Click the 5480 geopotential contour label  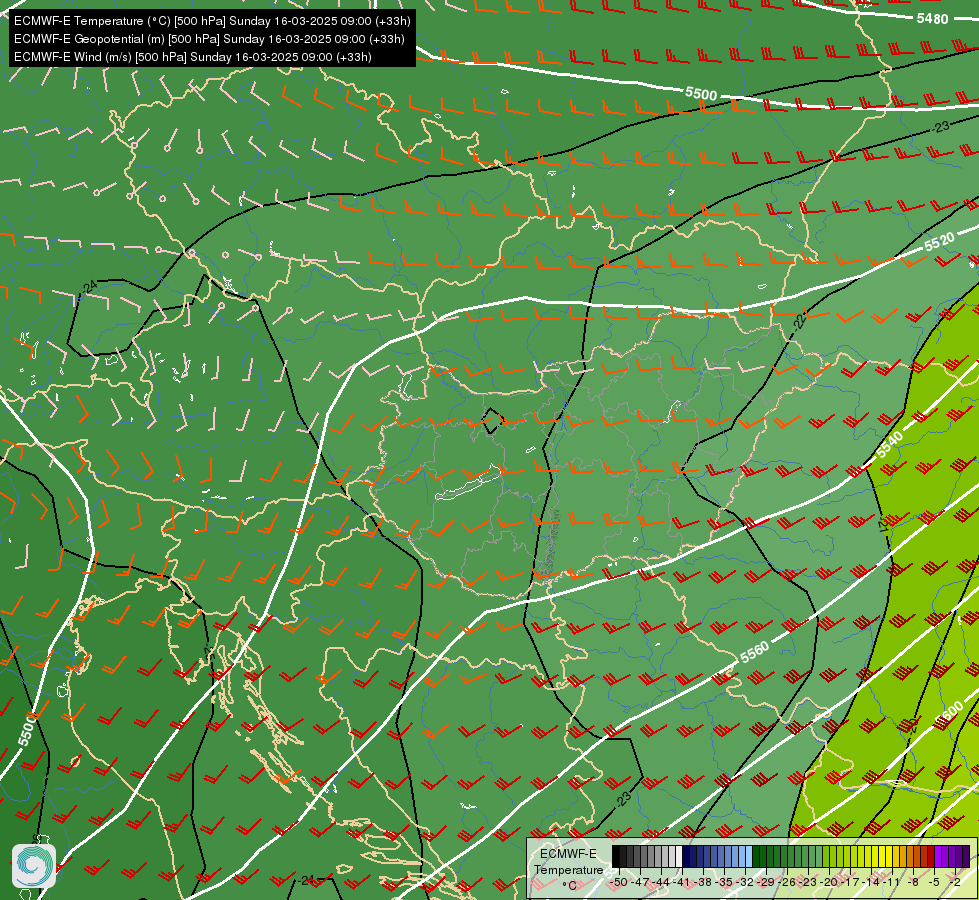click(932, 19)
